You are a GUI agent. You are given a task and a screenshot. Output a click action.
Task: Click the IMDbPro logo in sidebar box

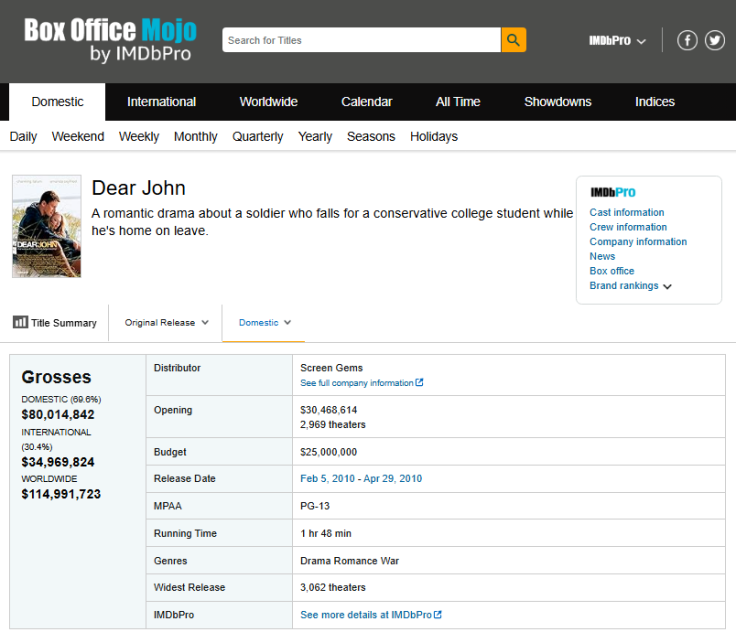(612, 192)
